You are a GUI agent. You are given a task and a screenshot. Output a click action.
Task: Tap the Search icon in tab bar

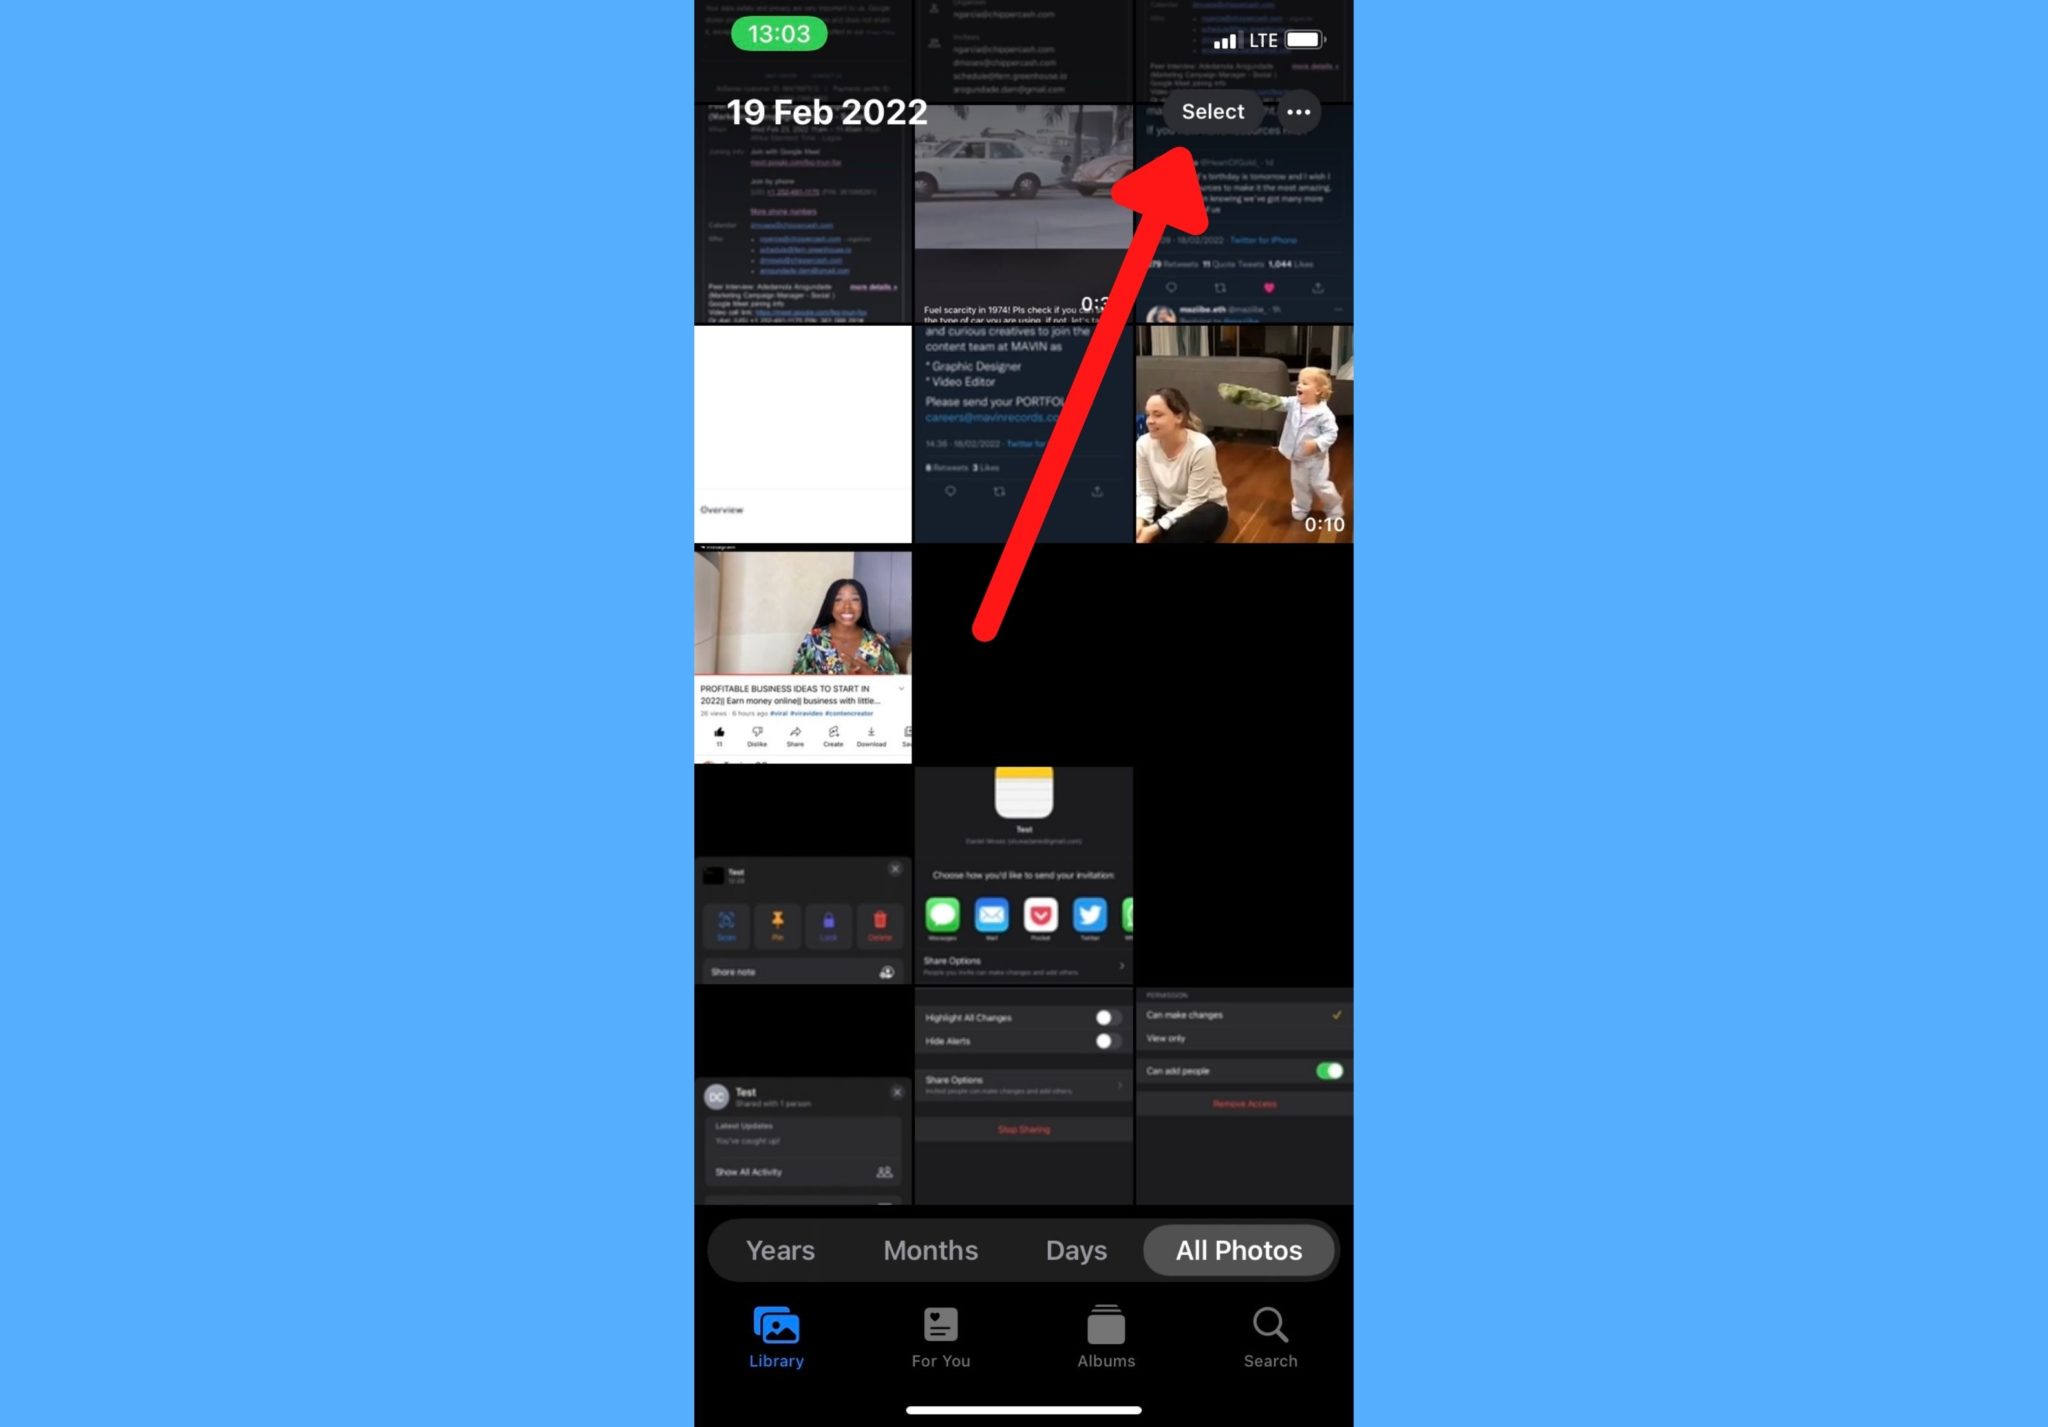click(x=1271, y=1335)
